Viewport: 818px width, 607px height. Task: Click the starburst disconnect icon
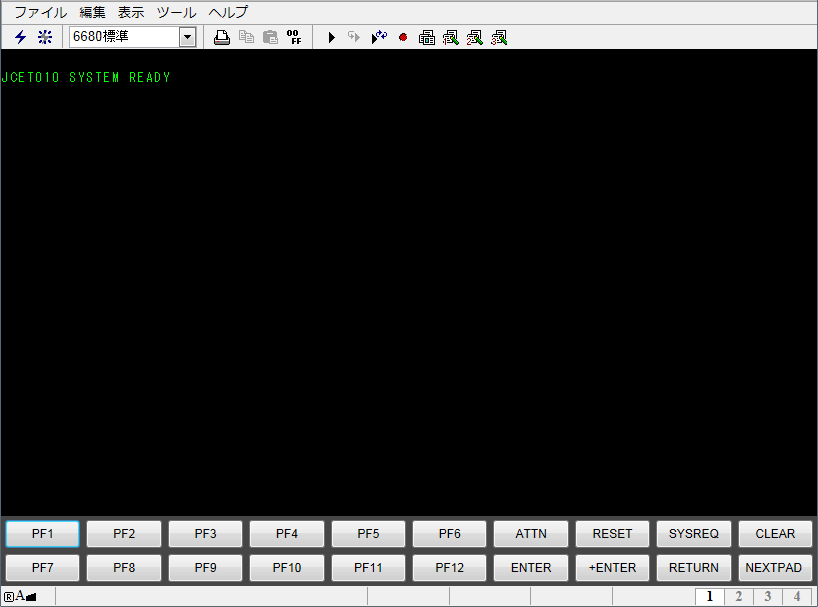tap(45, 37)
